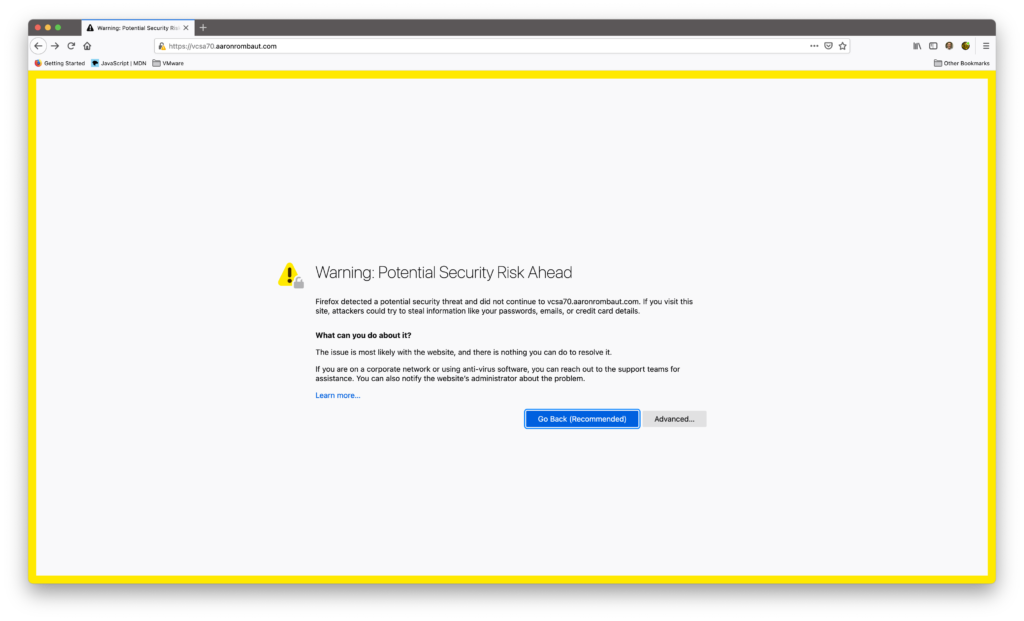Image resolution: width=1024 pixels, height=621 pixels.
Task: Open a new tab with the plus button
Action: point(203,28)
